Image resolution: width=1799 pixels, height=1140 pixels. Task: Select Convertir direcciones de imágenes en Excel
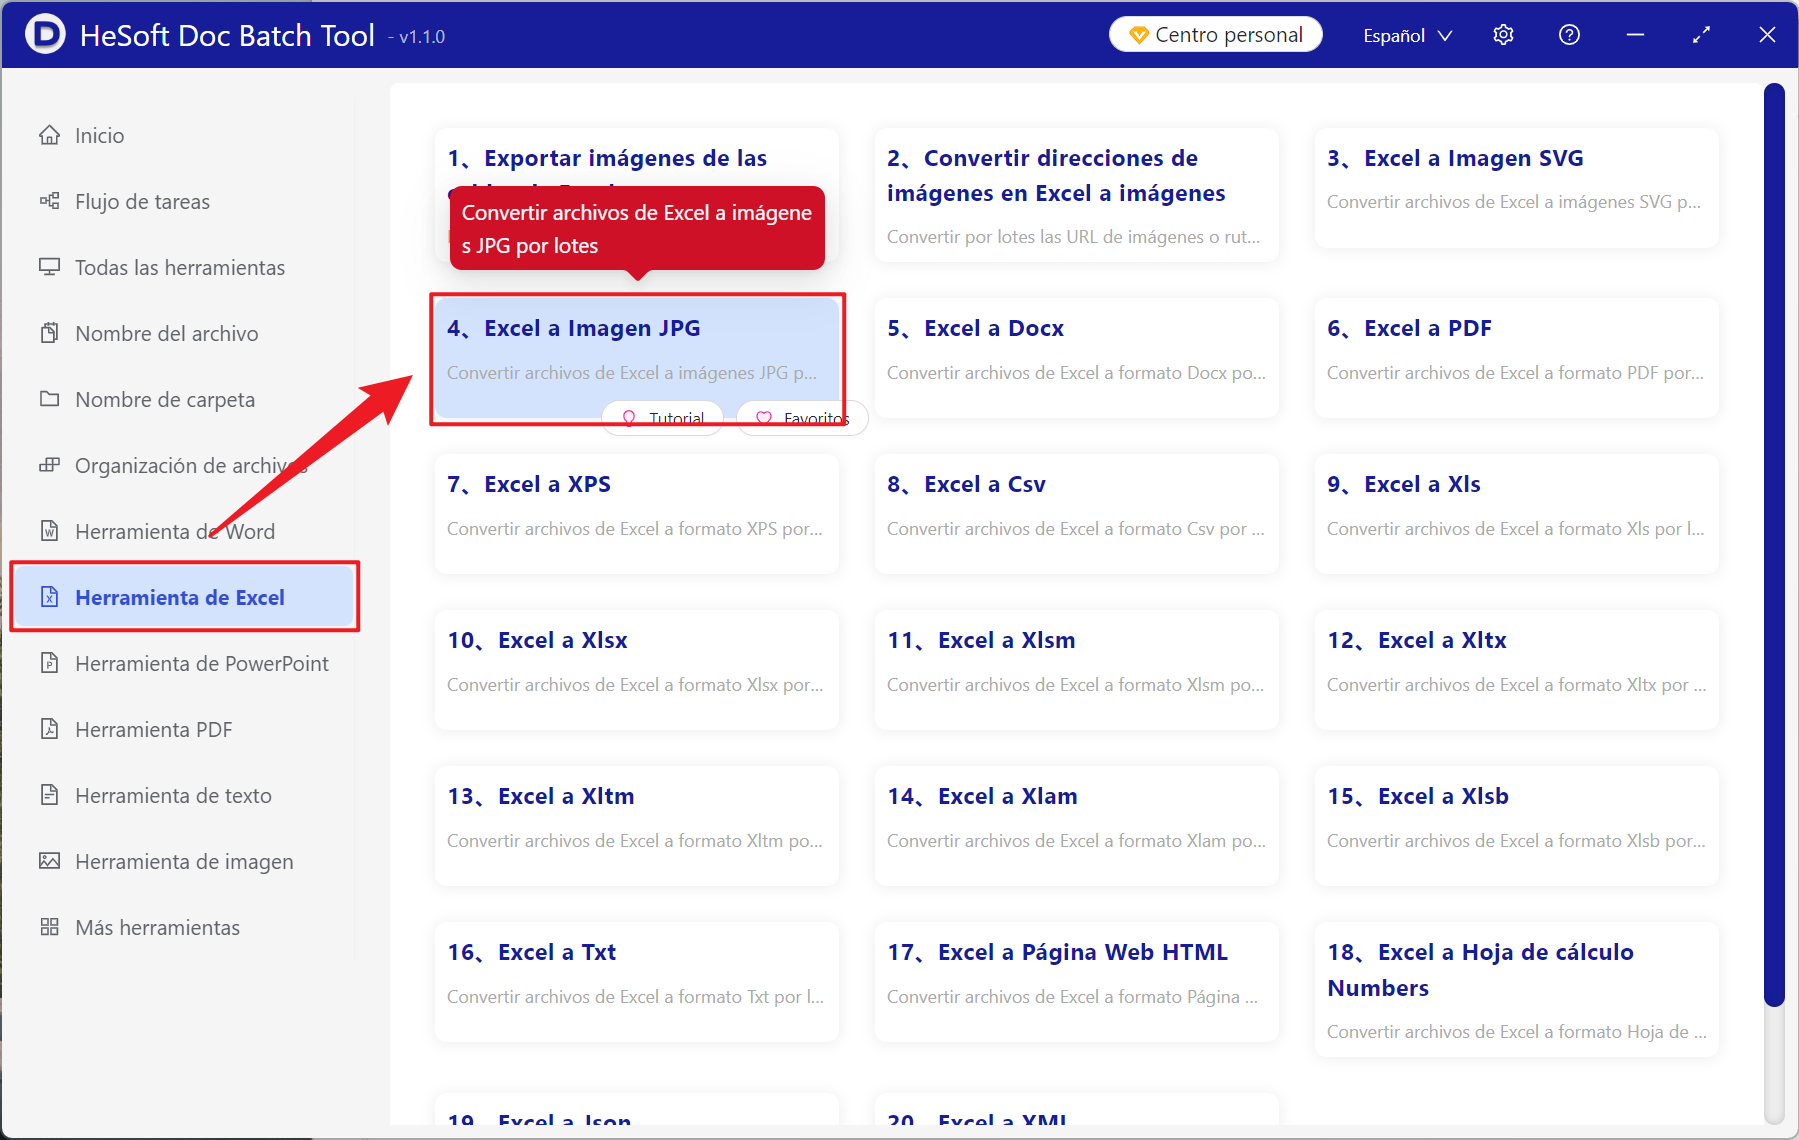(1057, 175)
